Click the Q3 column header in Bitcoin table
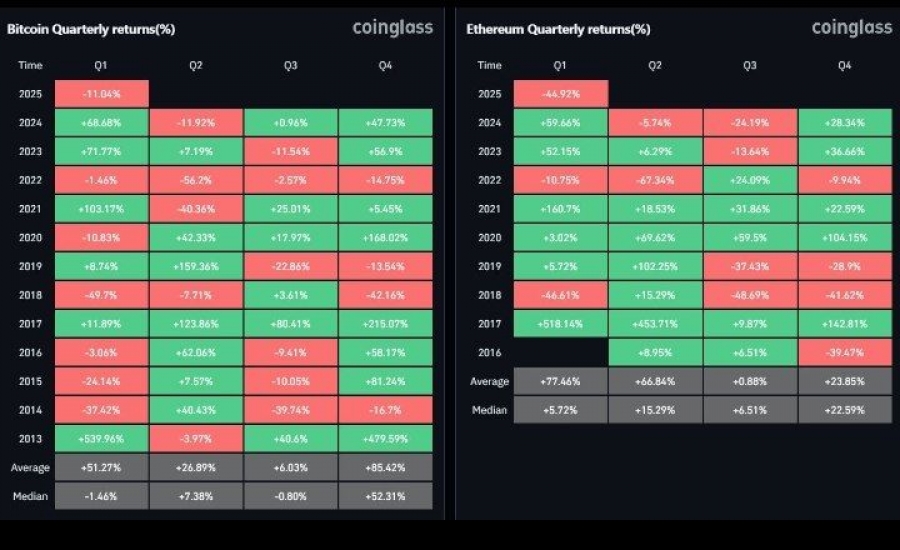900x550 pixels. [290, 65]
